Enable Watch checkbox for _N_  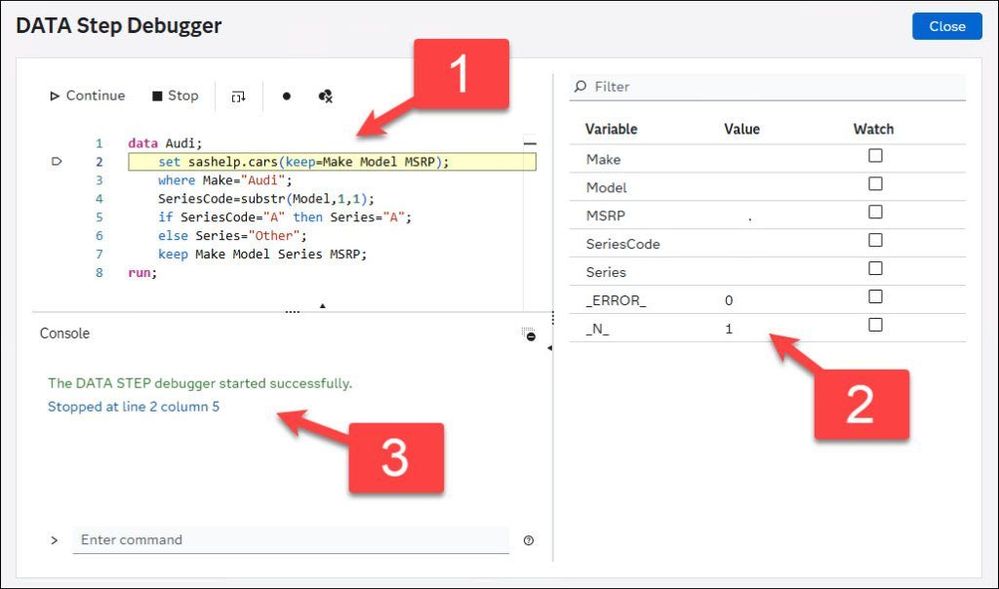click(x=875, y=324)
